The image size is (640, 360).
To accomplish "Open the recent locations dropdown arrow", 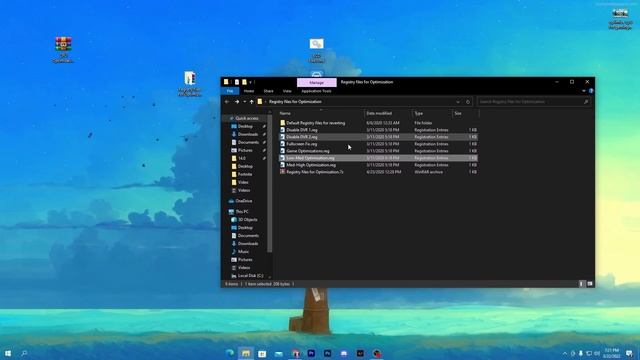I will (244, 102).
